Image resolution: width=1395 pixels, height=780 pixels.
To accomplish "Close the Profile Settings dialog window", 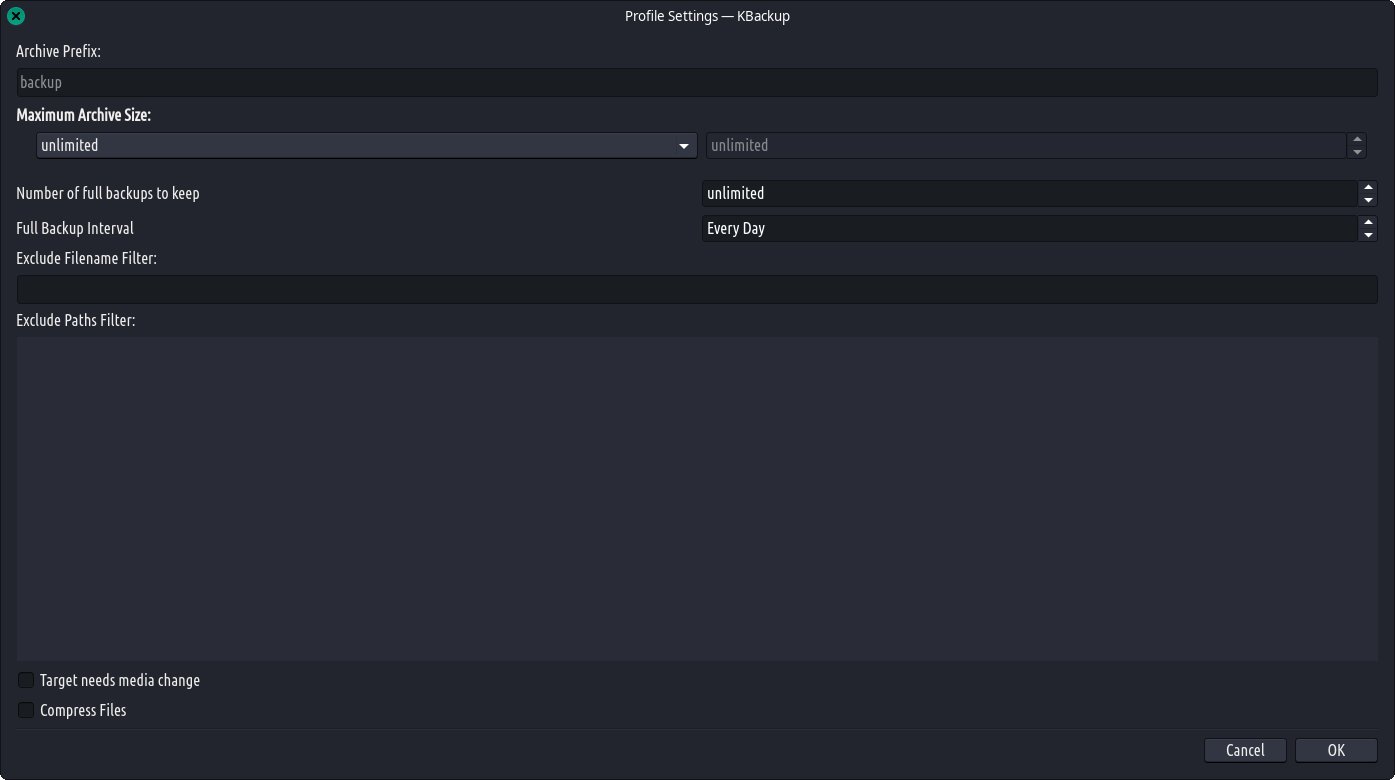I will (16, 16).
